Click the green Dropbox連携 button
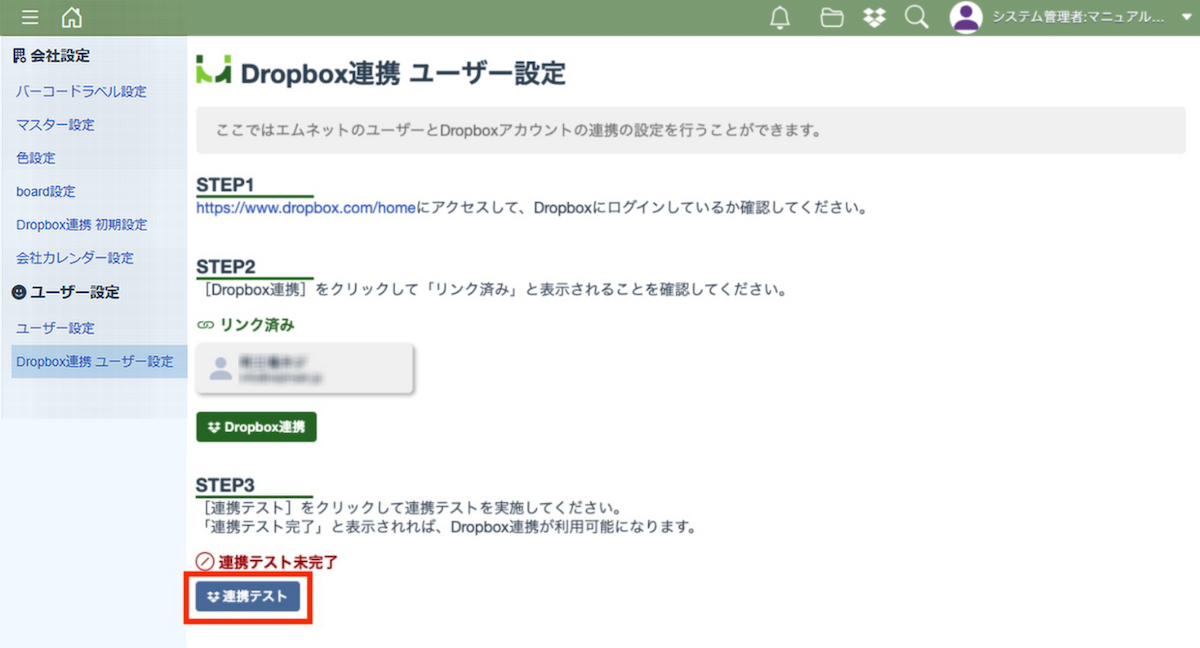 (x=256, y=427)
